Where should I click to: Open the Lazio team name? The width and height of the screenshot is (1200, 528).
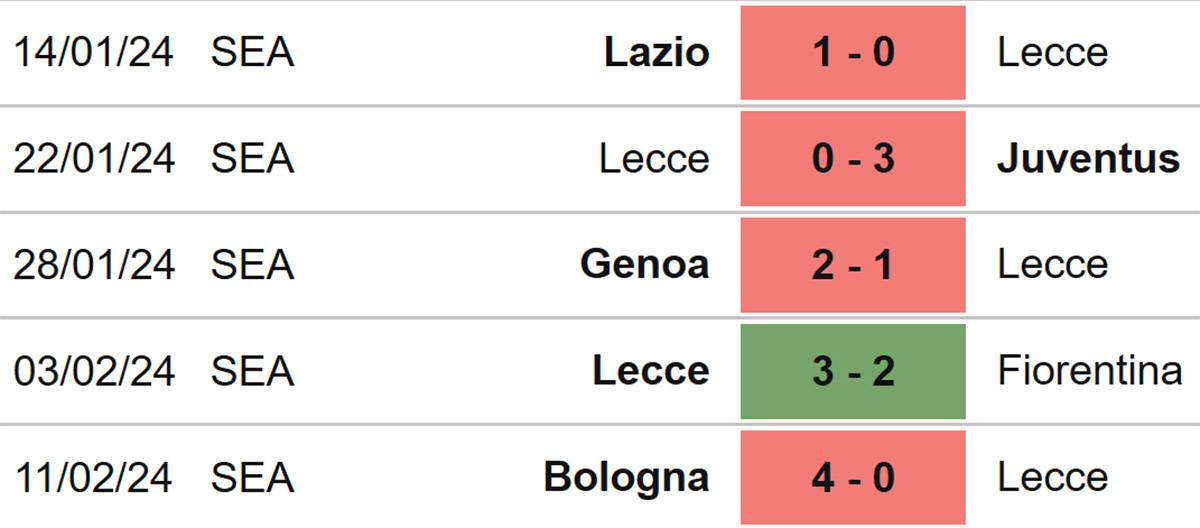point(657,53)
